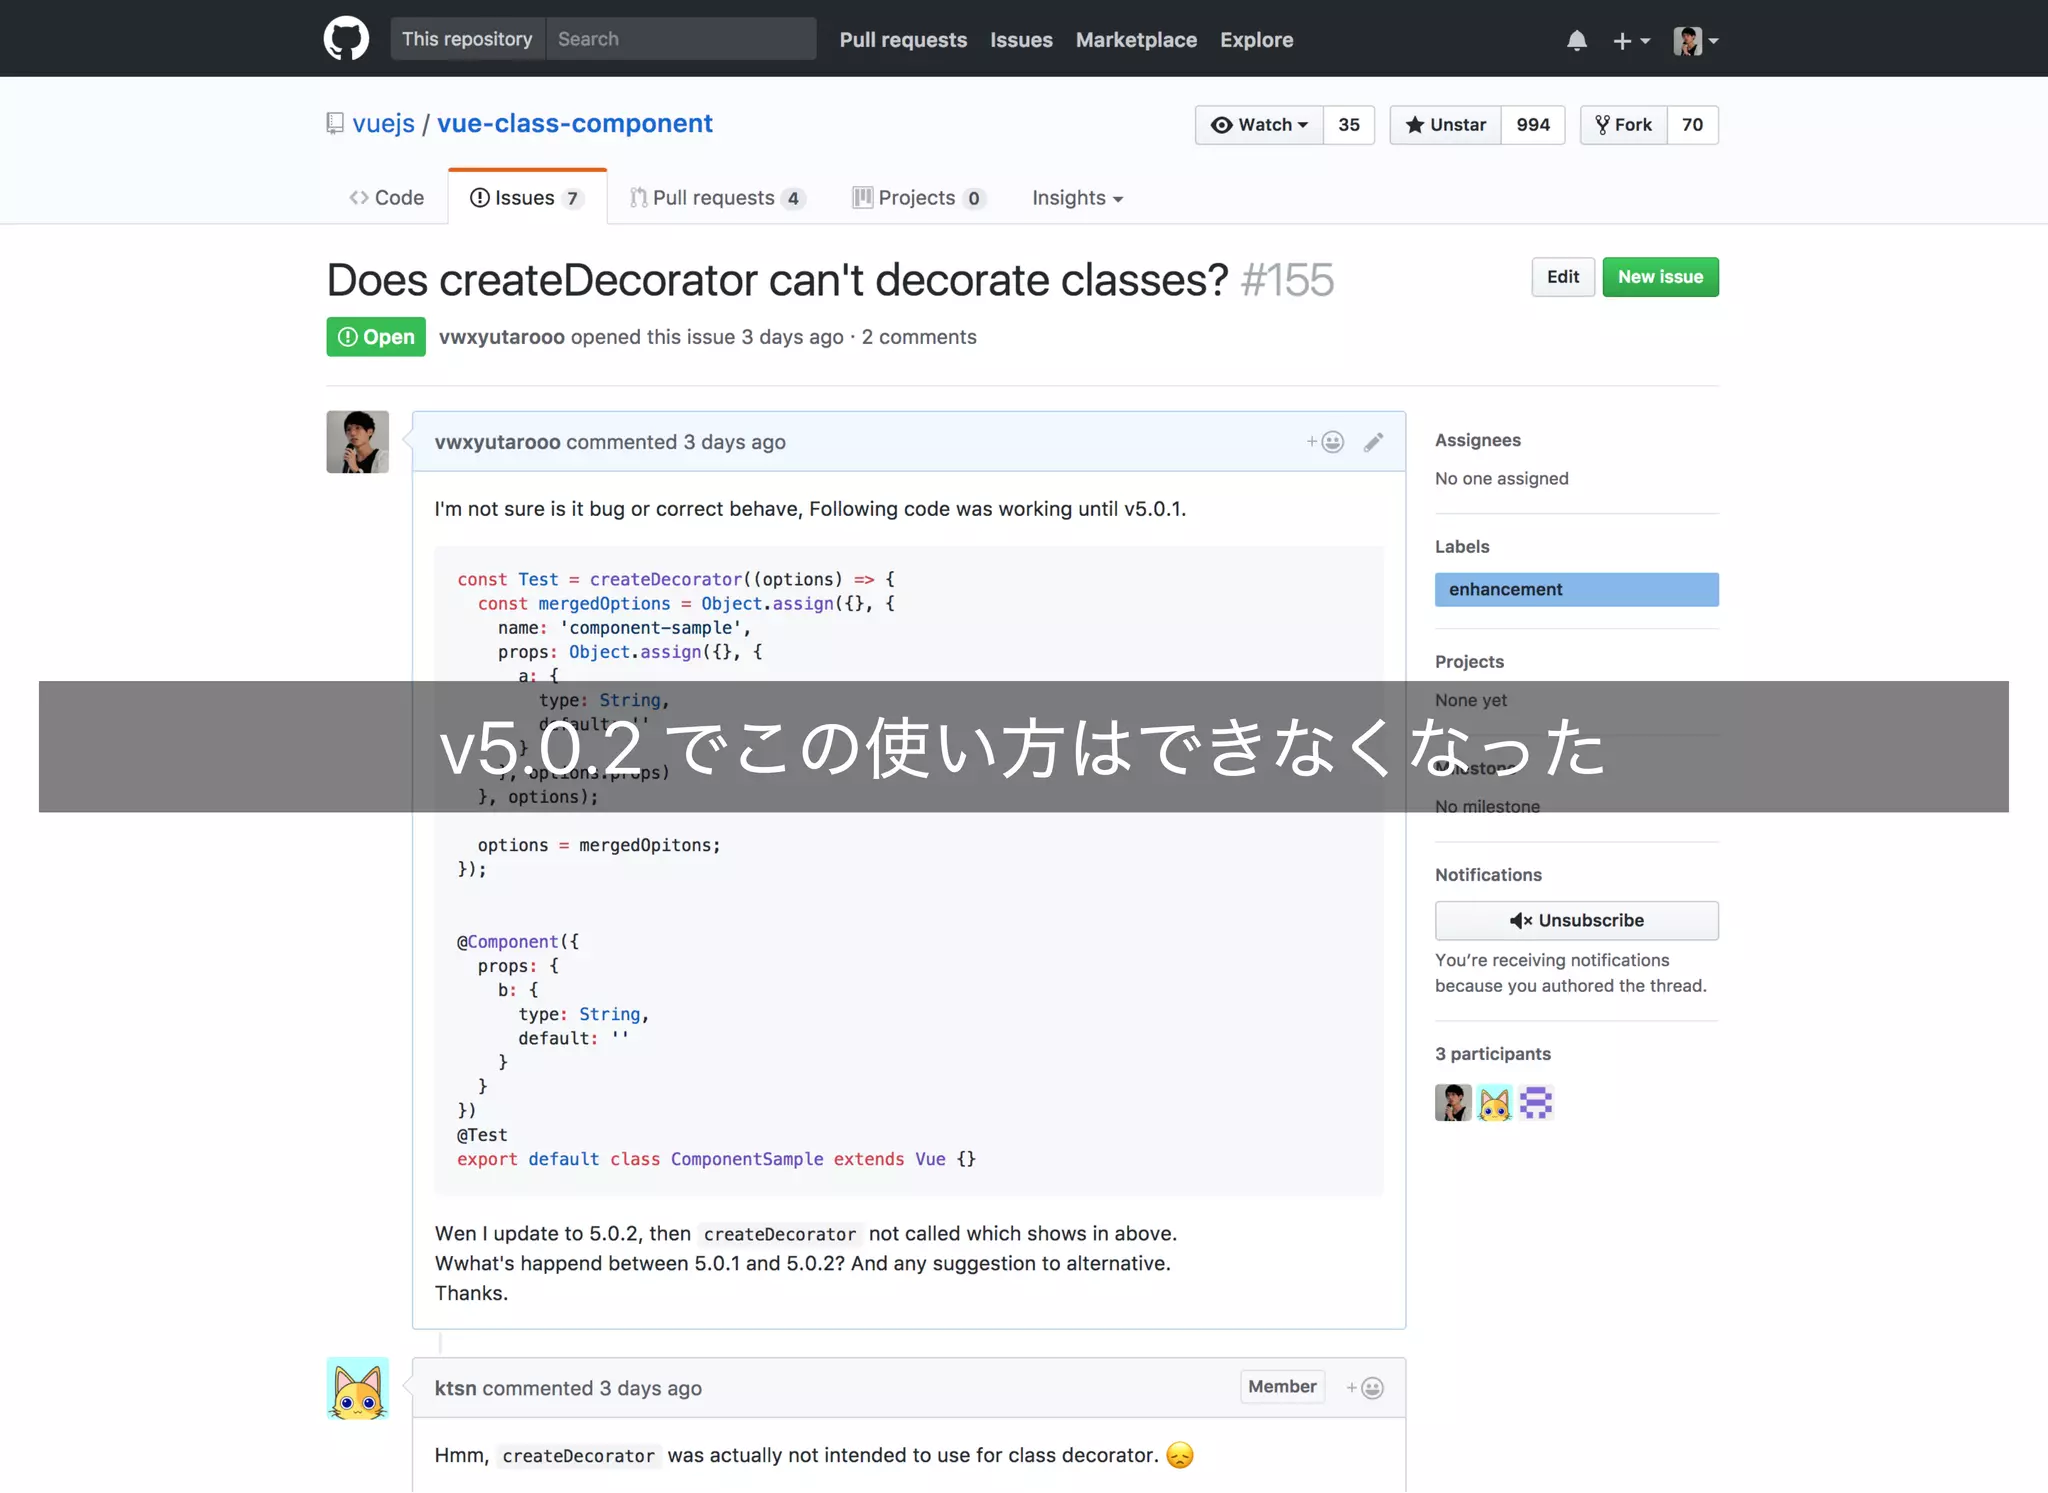Unsubscribe from issue notifications
The width and height of the screenshot is (2048, 1493).
1576,920
